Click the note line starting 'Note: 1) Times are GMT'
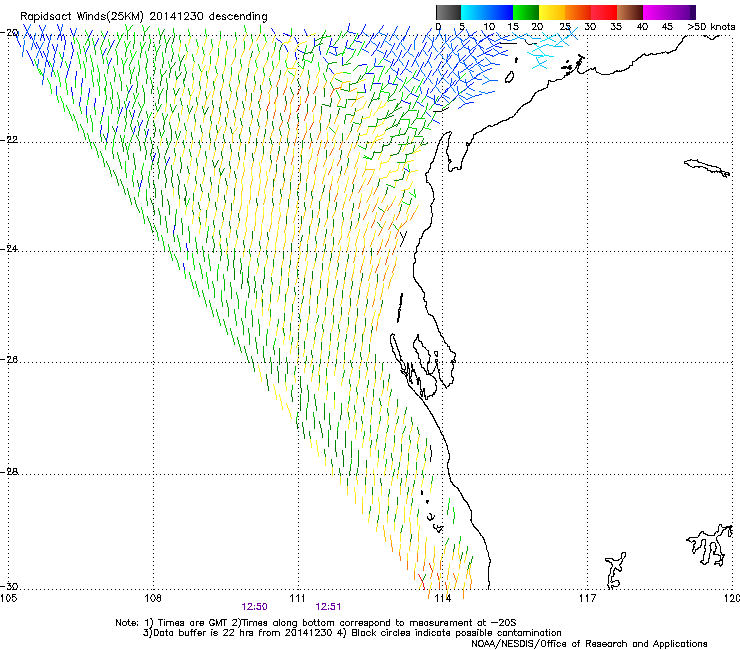This screenshot has height=650, width=740. pyautogui.click(x=316, y=623)
